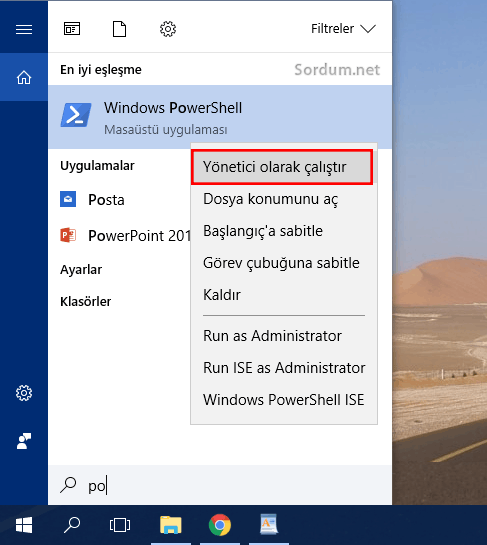
Task: Click in the search box containing 'po'
Action: click(x=220, y=485)
